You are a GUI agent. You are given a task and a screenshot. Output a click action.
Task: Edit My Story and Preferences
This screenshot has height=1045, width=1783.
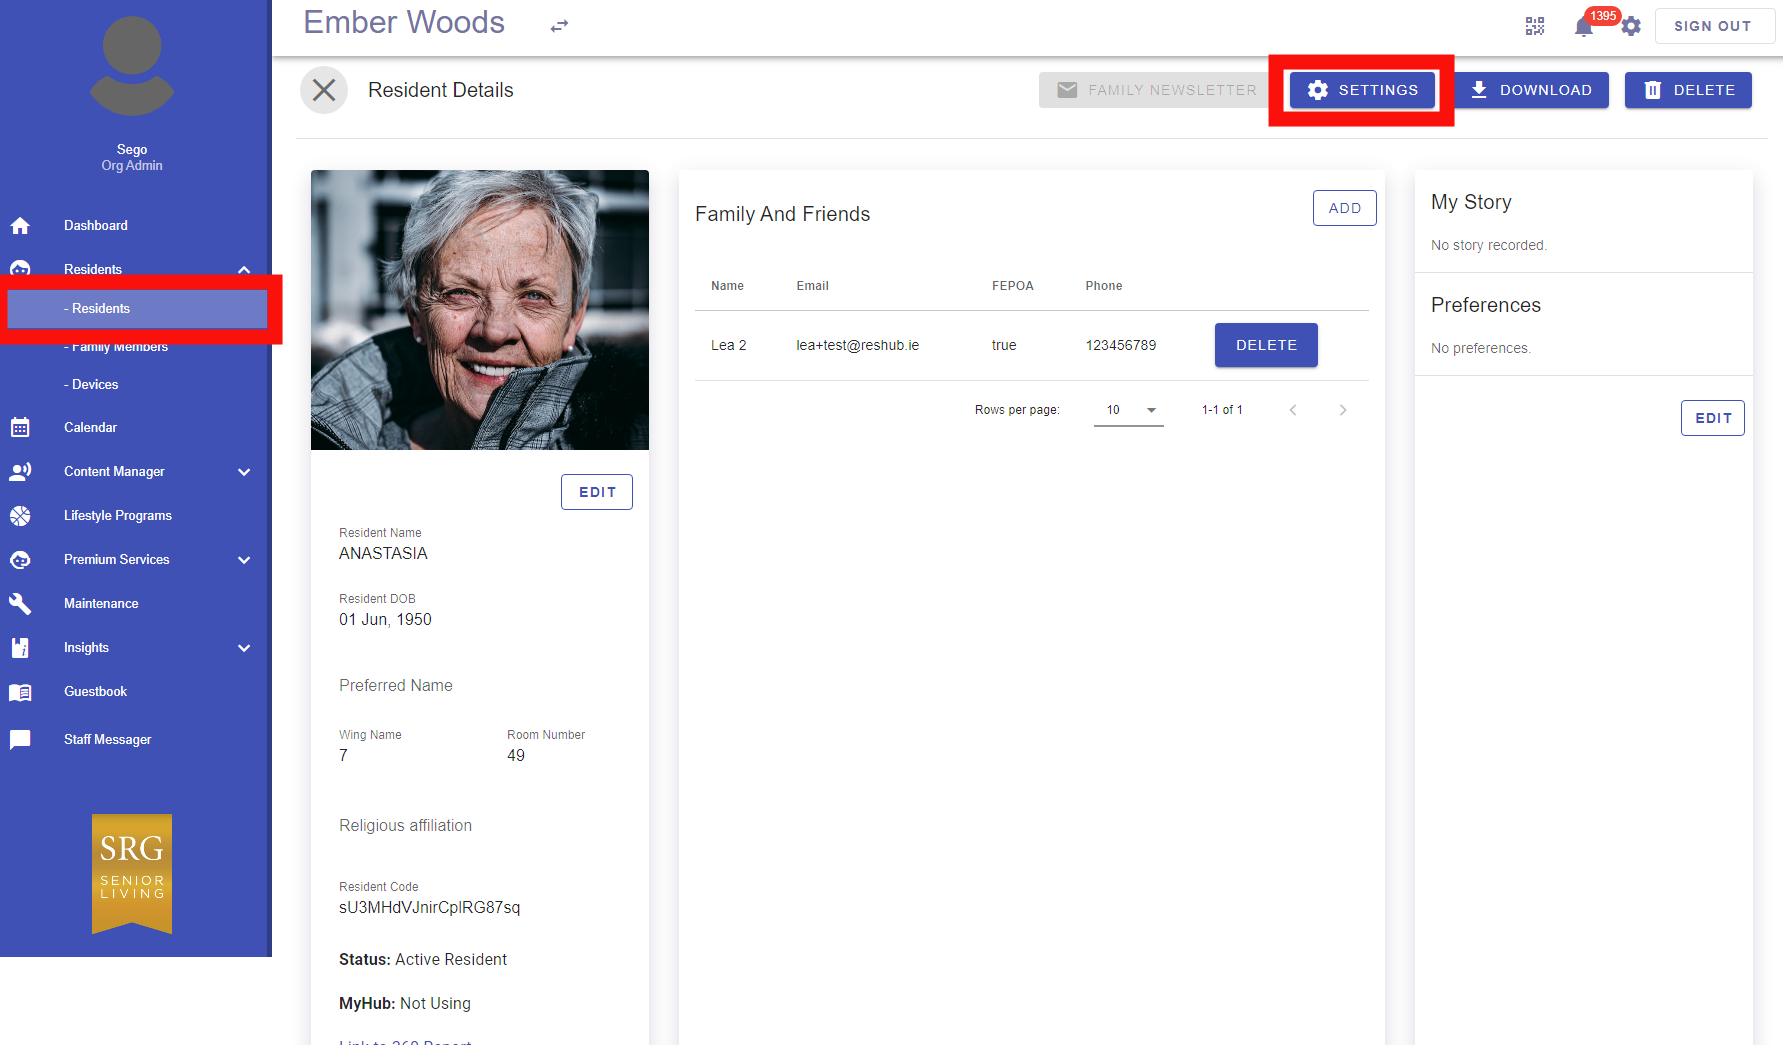click(1713, 418)
